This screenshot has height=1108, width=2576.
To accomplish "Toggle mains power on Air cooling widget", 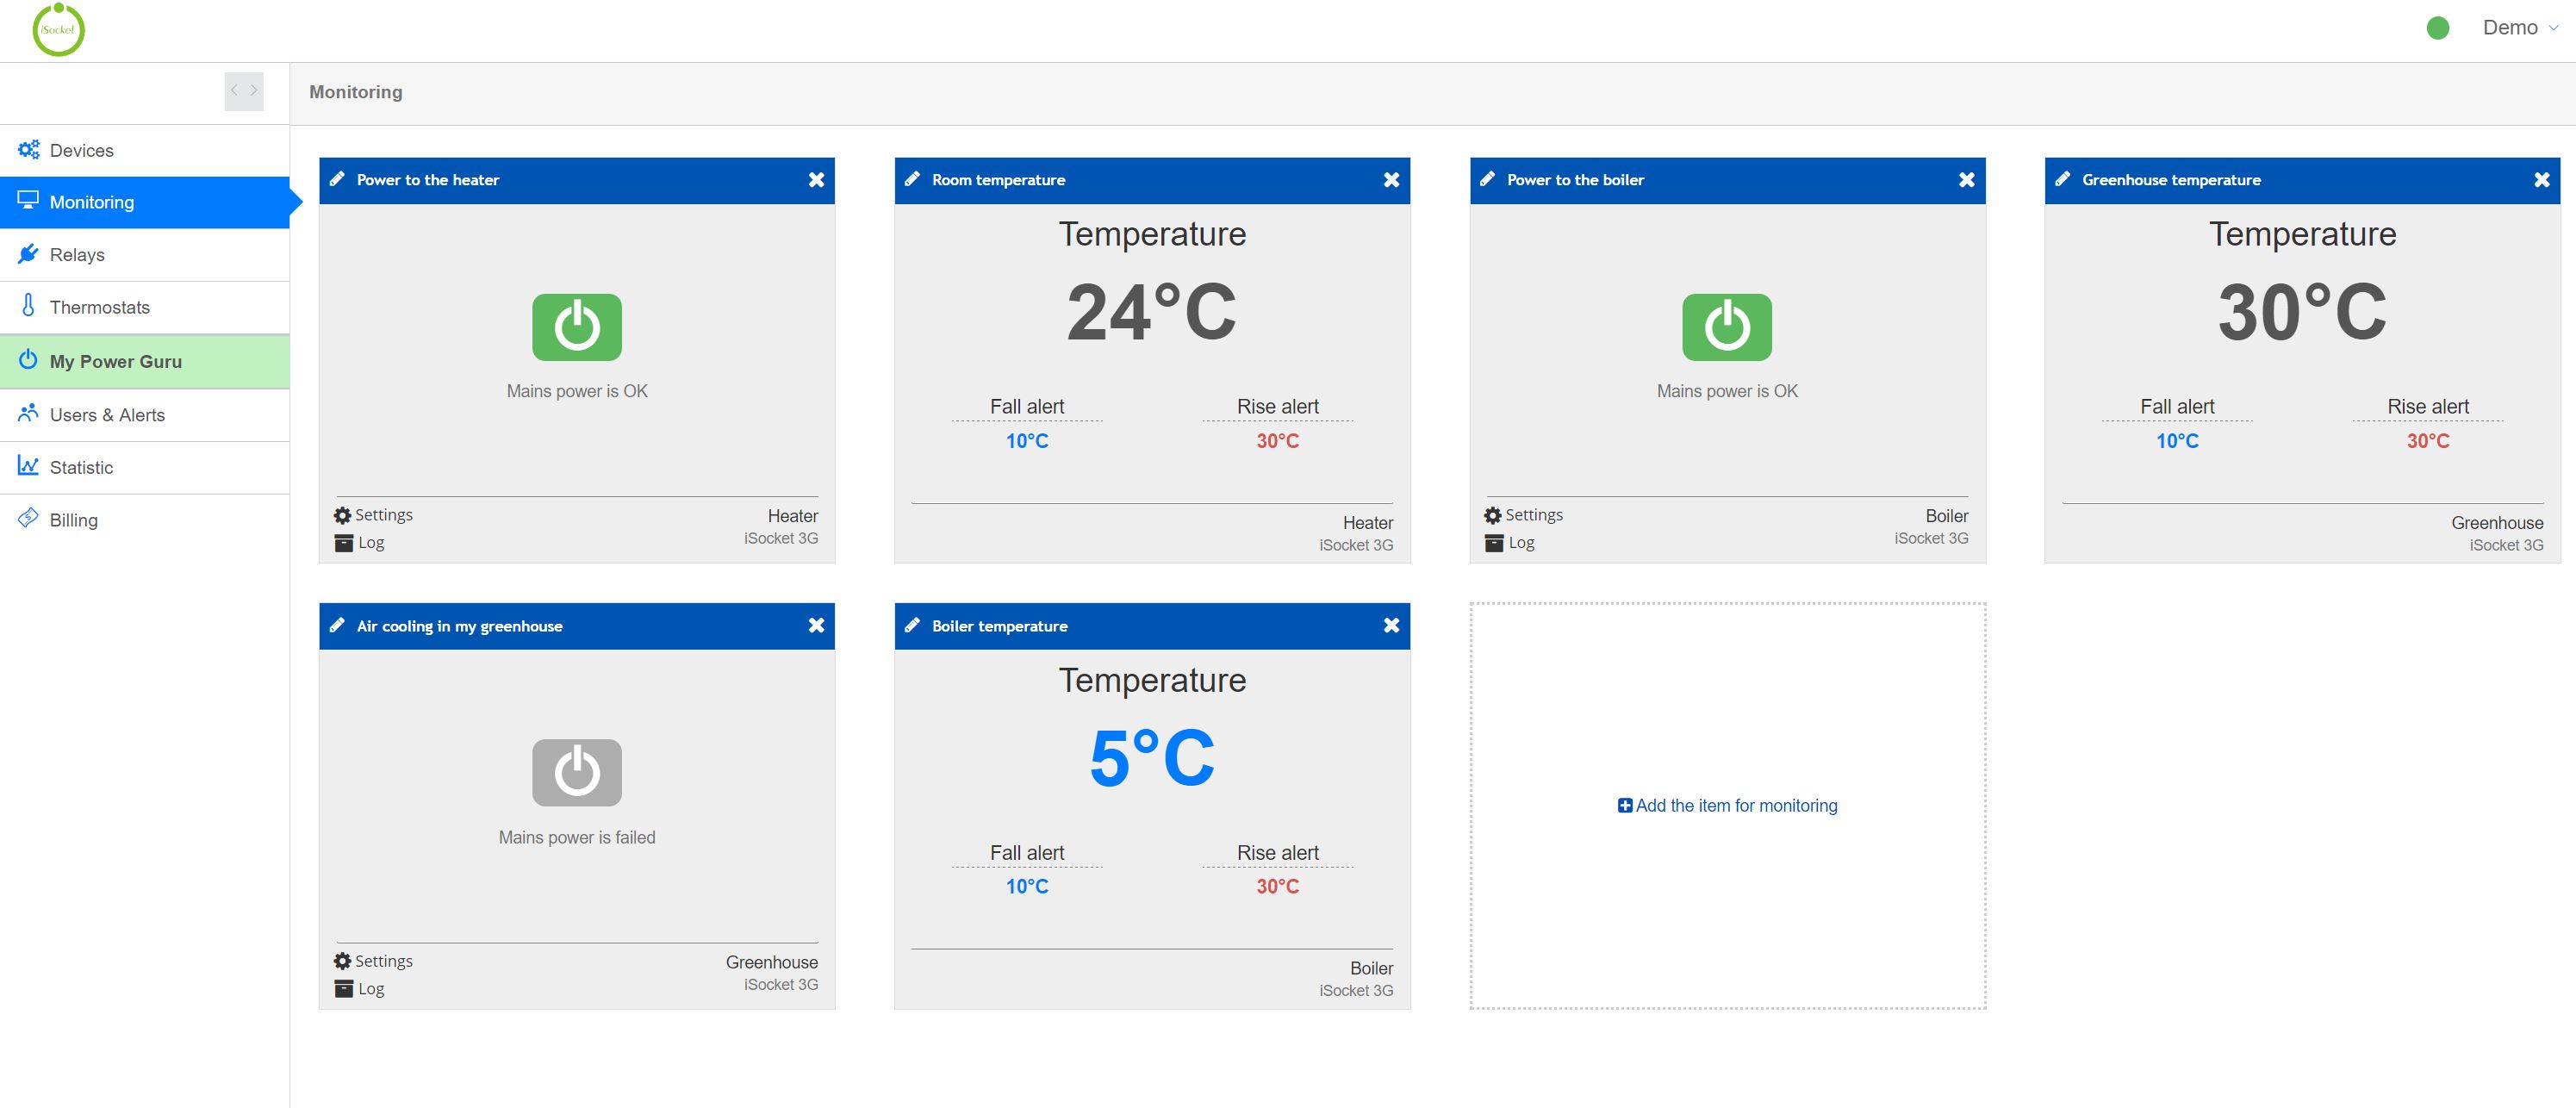I will point(576,772).
